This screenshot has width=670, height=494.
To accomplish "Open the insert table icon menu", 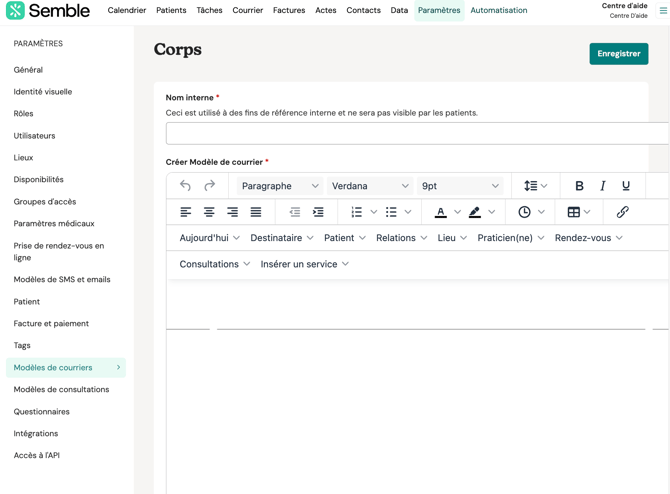I will (x=574, y=212).
